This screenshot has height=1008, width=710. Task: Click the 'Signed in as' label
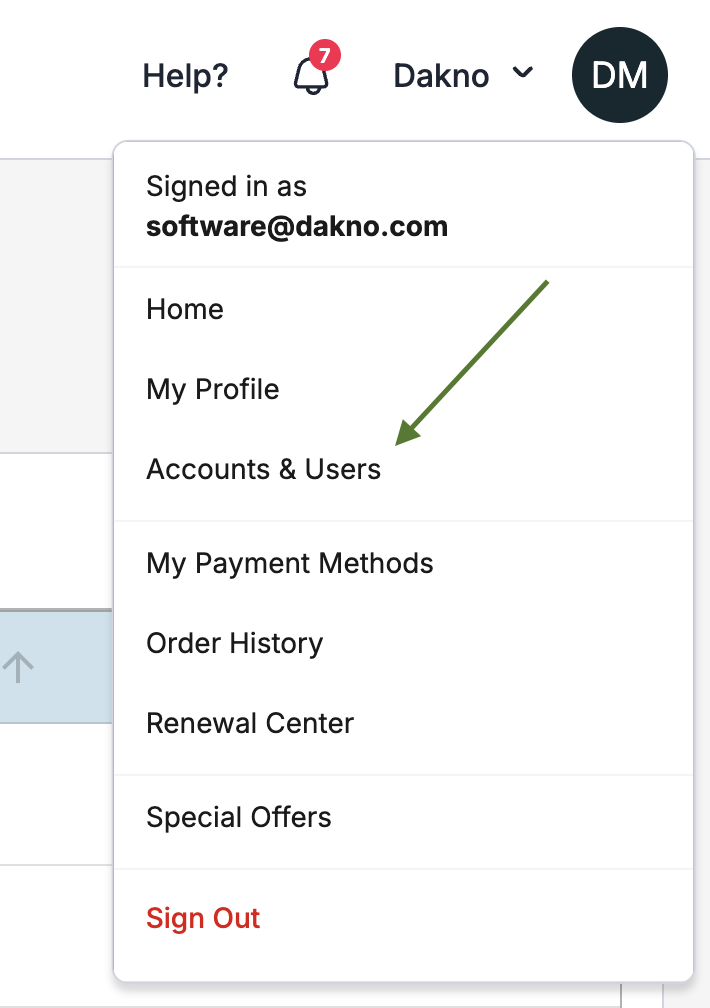point(226,186)
